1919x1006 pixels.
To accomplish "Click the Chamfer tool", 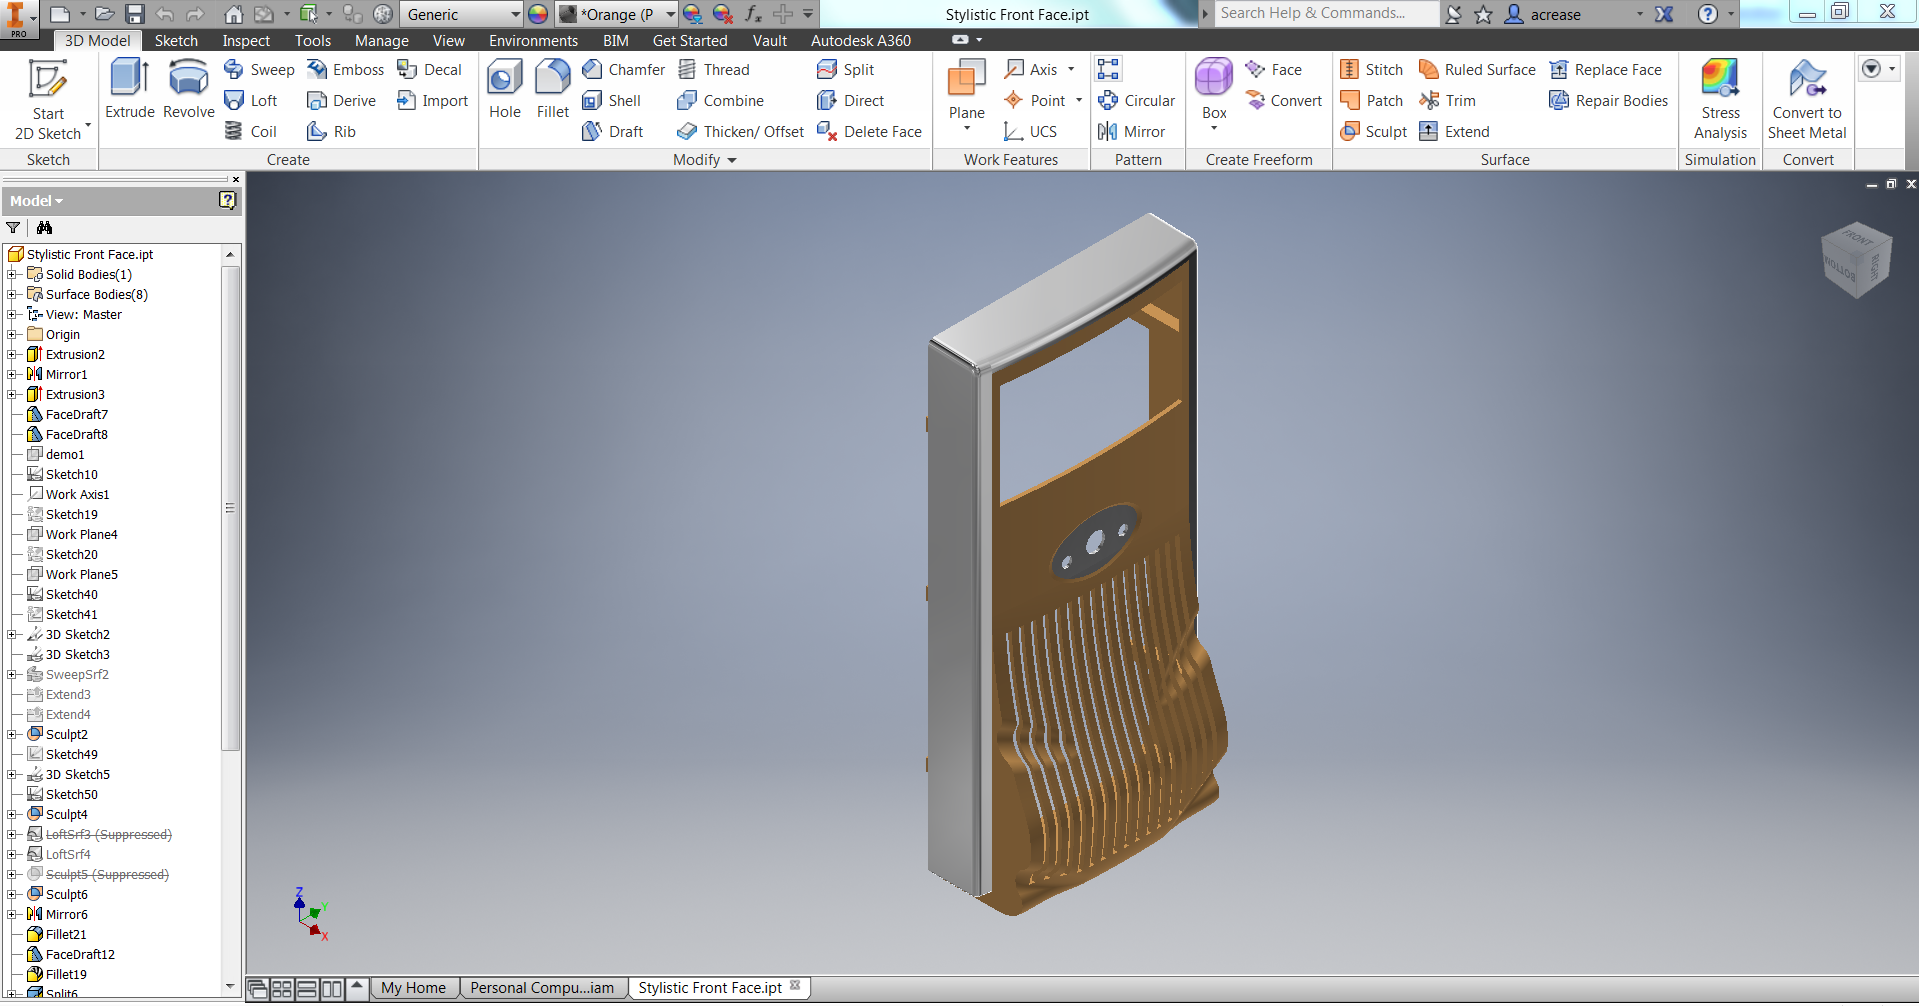I will (x=623, y=69).
